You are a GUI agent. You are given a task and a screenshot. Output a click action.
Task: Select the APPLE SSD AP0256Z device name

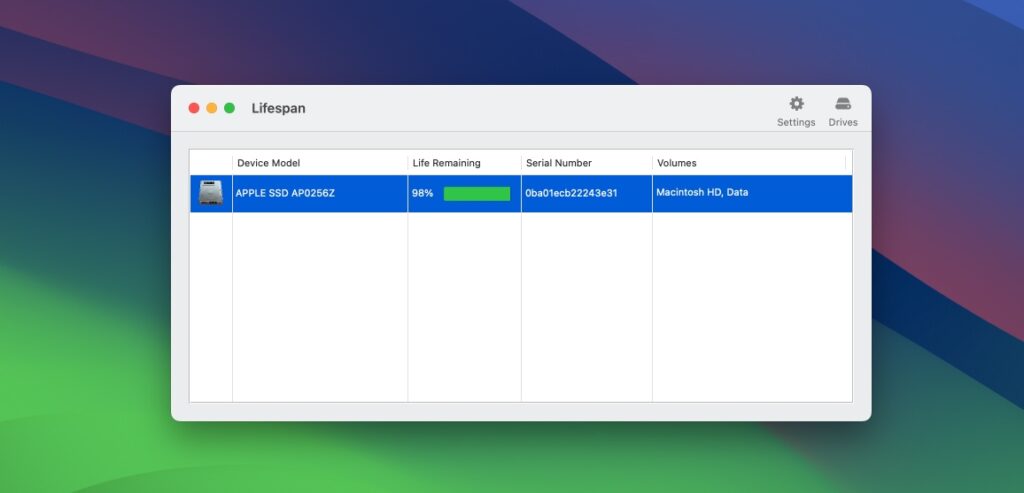pyautogui.click(x=285, y=193)
